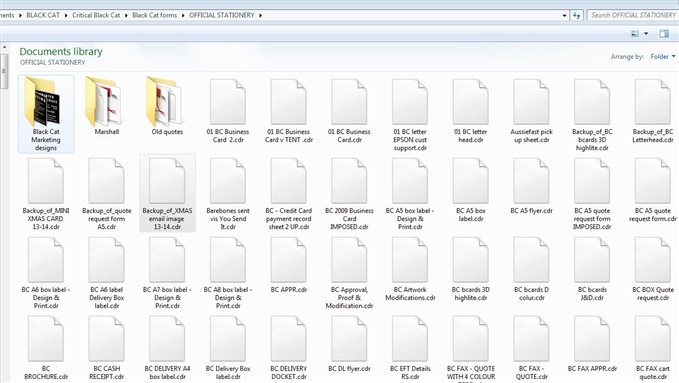This screenshot has width=679, height=383.
Task: Select BC A5 quote request form IMPOSED.cdr
Action: point(592,194)
